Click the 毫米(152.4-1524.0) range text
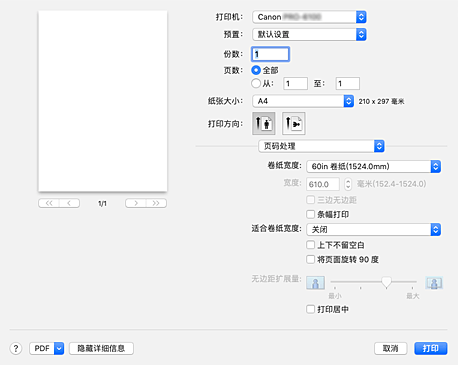458x365 pixels. (391, 184)
